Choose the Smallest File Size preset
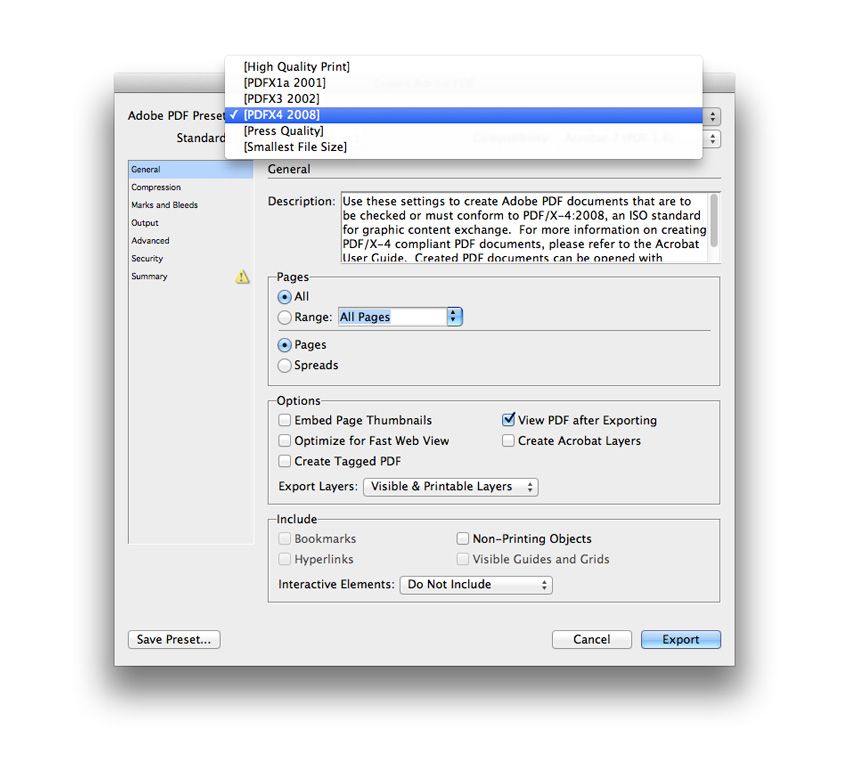The image size is (850, 766). (463, 147)
